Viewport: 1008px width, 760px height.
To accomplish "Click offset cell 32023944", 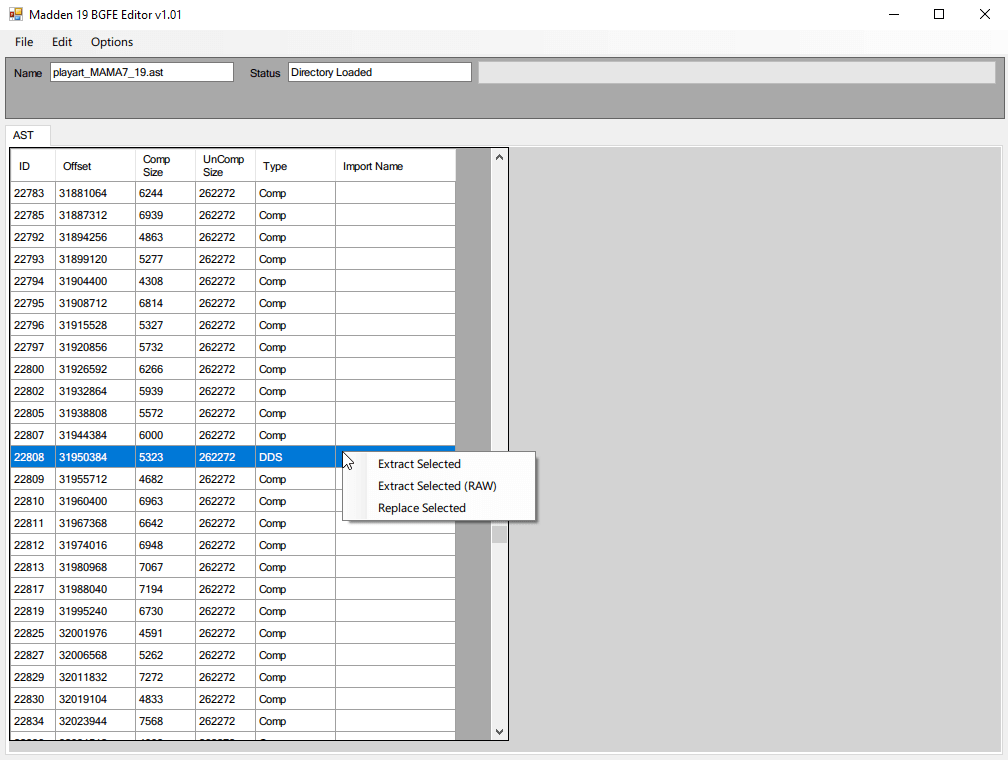I will [95, 721].
